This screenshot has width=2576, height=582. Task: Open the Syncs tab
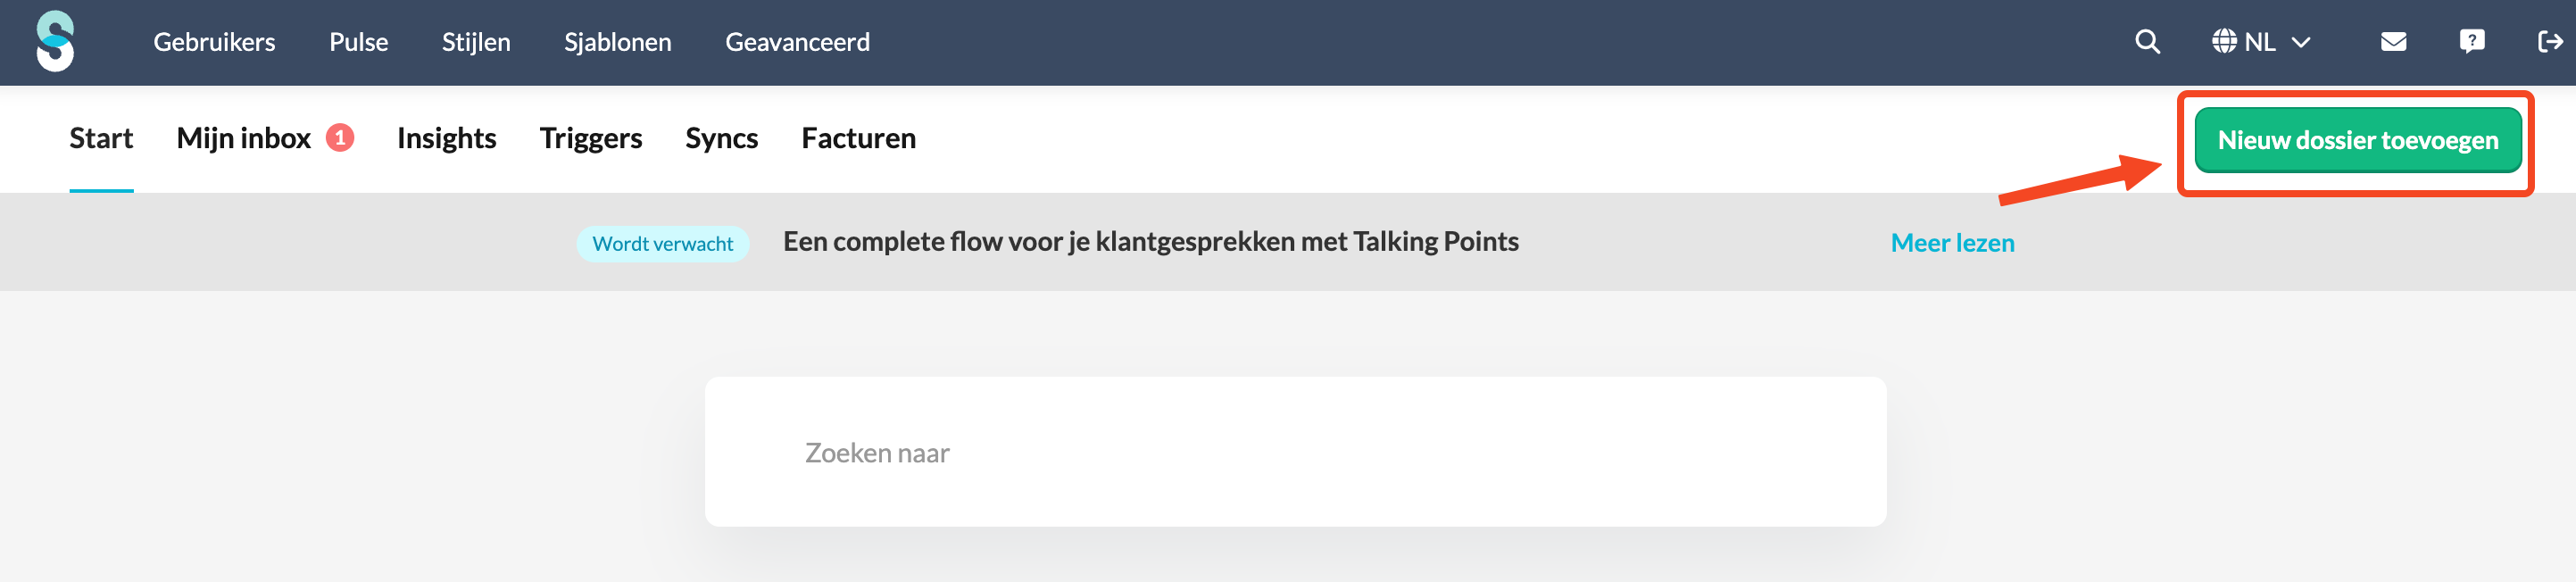(x=721, y=138)
